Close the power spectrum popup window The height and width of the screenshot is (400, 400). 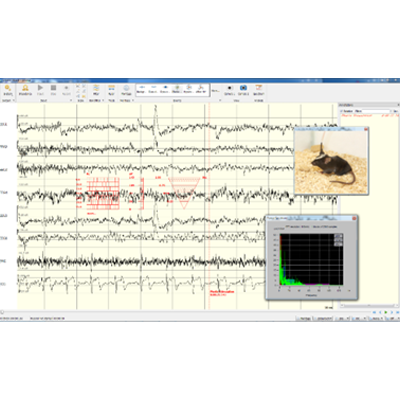click(x=354, y=218)
